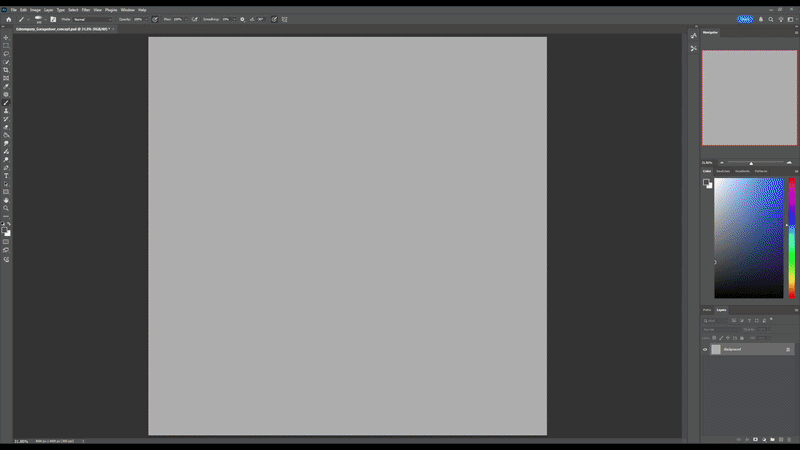Add layer style fx button
800x450 pixels.
click(747, 439)
